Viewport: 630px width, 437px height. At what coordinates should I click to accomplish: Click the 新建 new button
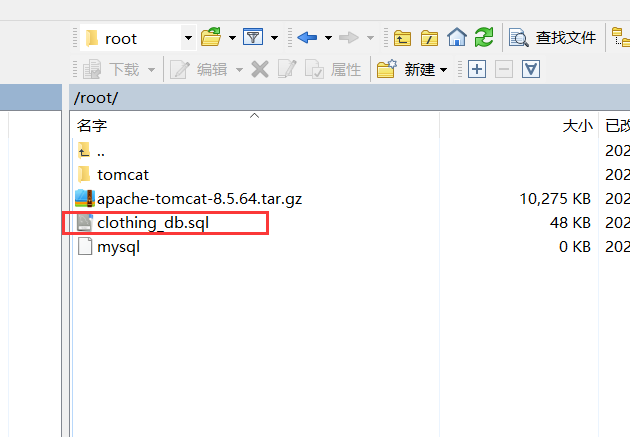406,69
